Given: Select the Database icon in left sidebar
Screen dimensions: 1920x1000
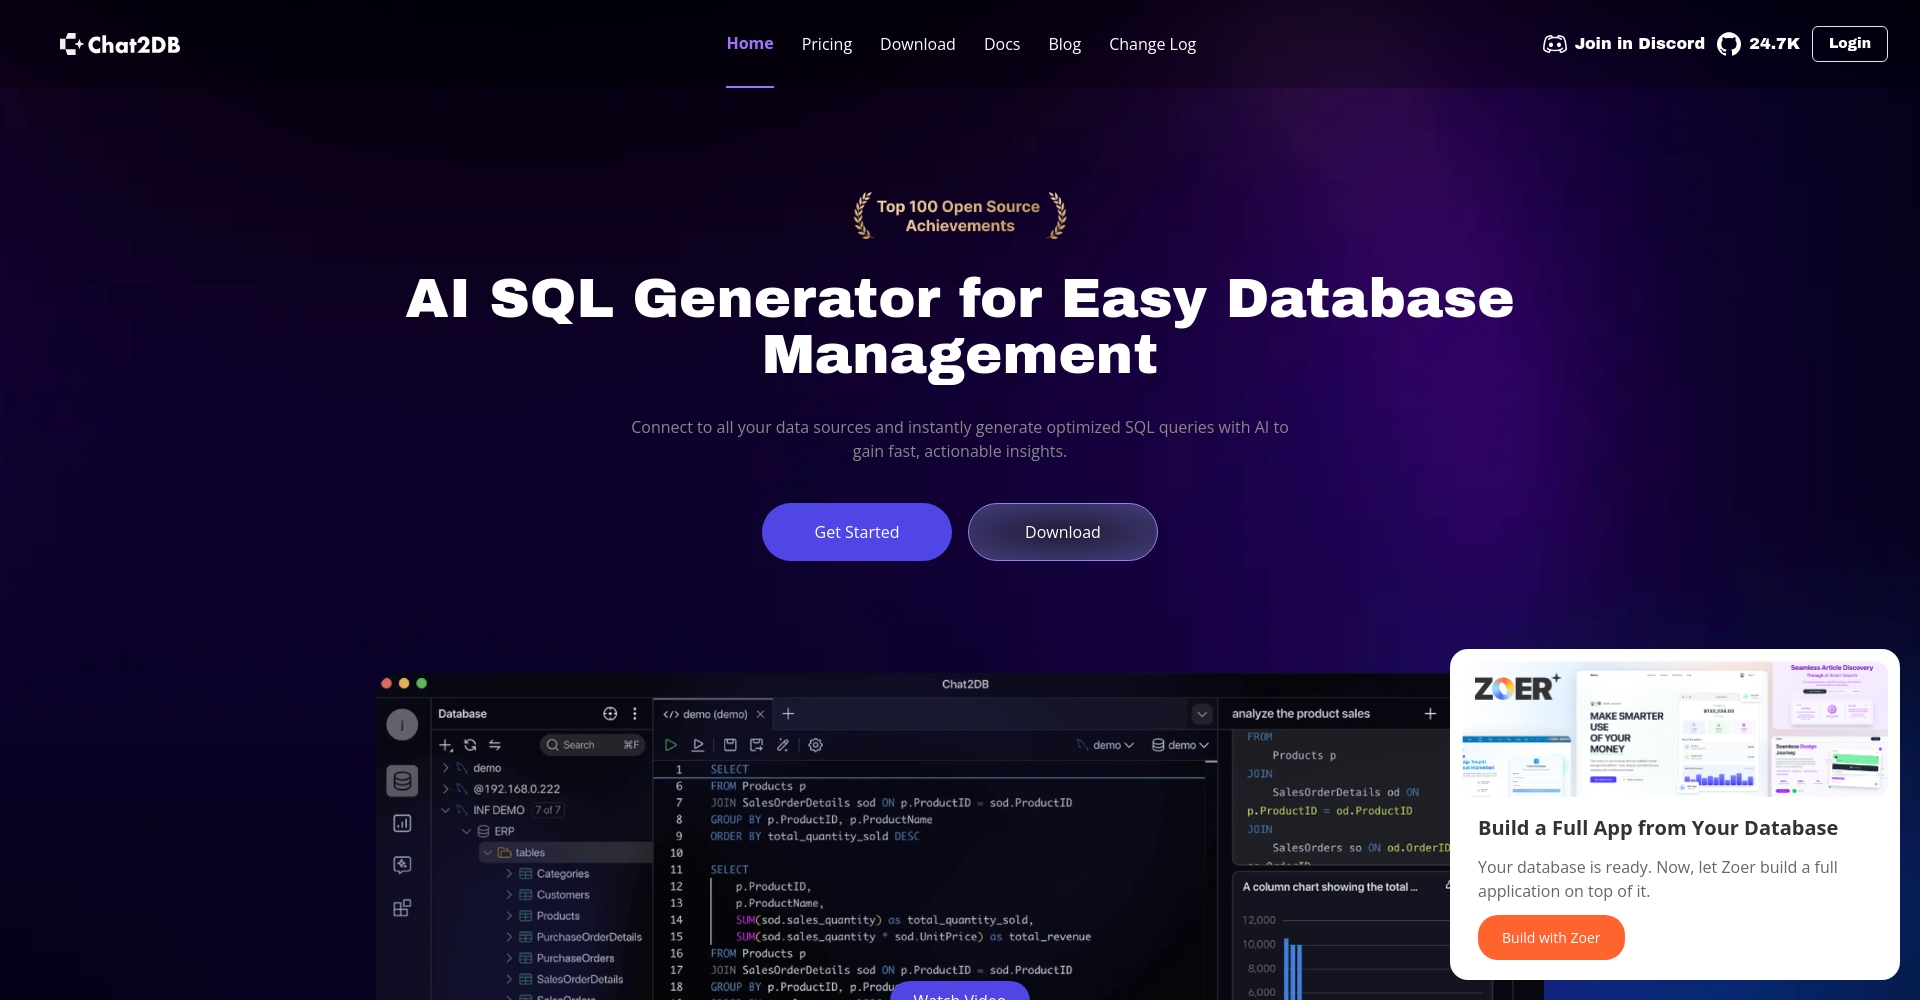Looking at the screenshot, I should click(x=402, y=781).
